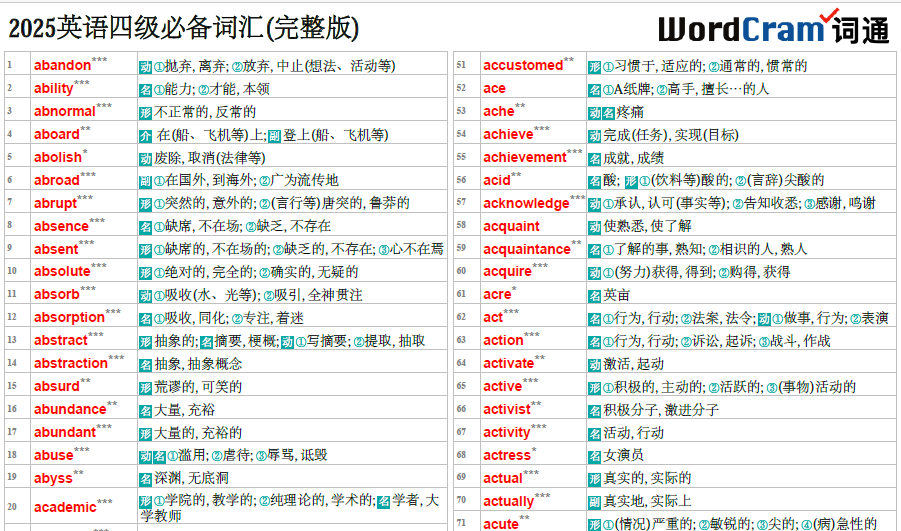This screenshot has height=531, width=901.
Task: Click the 形 tag in the abnormal row
Action: [146, 112]
